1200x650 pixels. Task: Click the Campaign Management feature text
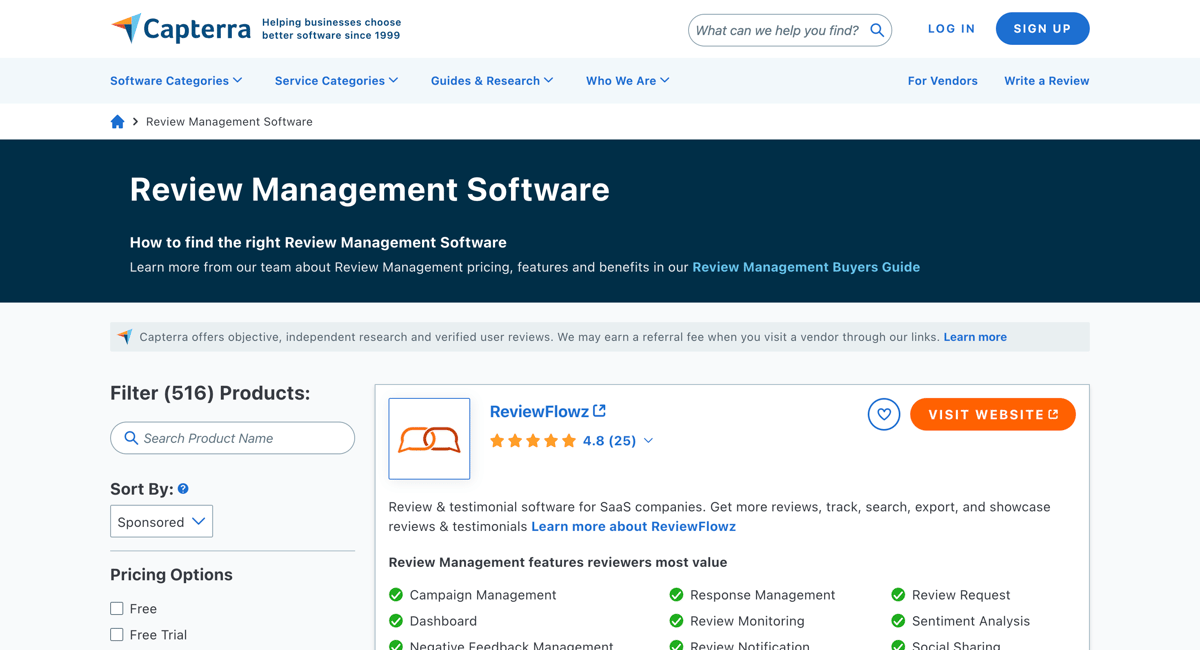click(483, 595)
